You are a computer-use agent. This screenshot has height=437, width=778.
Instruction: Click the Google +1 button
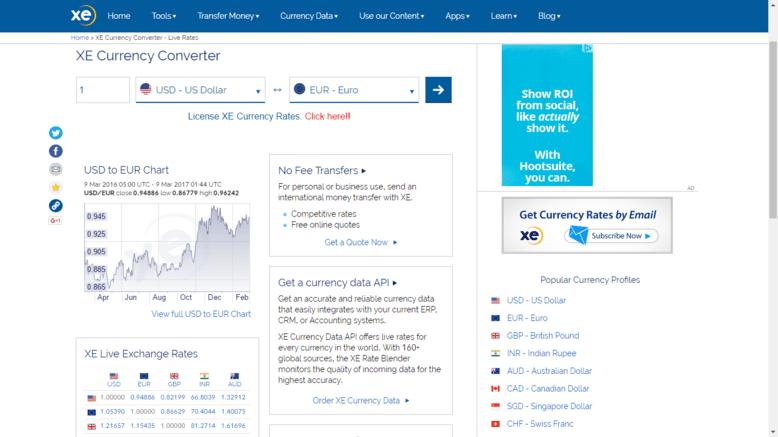click(x=56, y=221)
